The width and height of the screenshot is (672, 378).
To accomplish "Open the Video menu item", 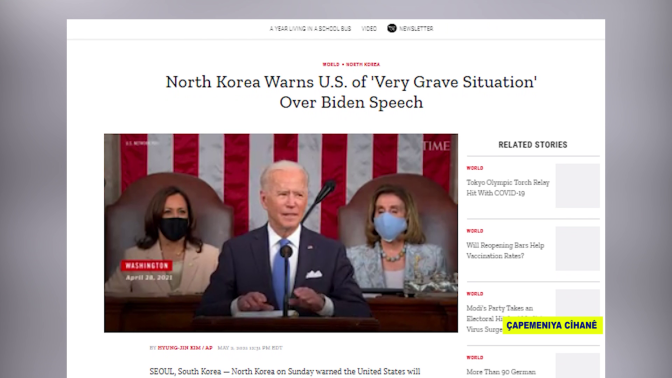I will [x=369, y=29].
